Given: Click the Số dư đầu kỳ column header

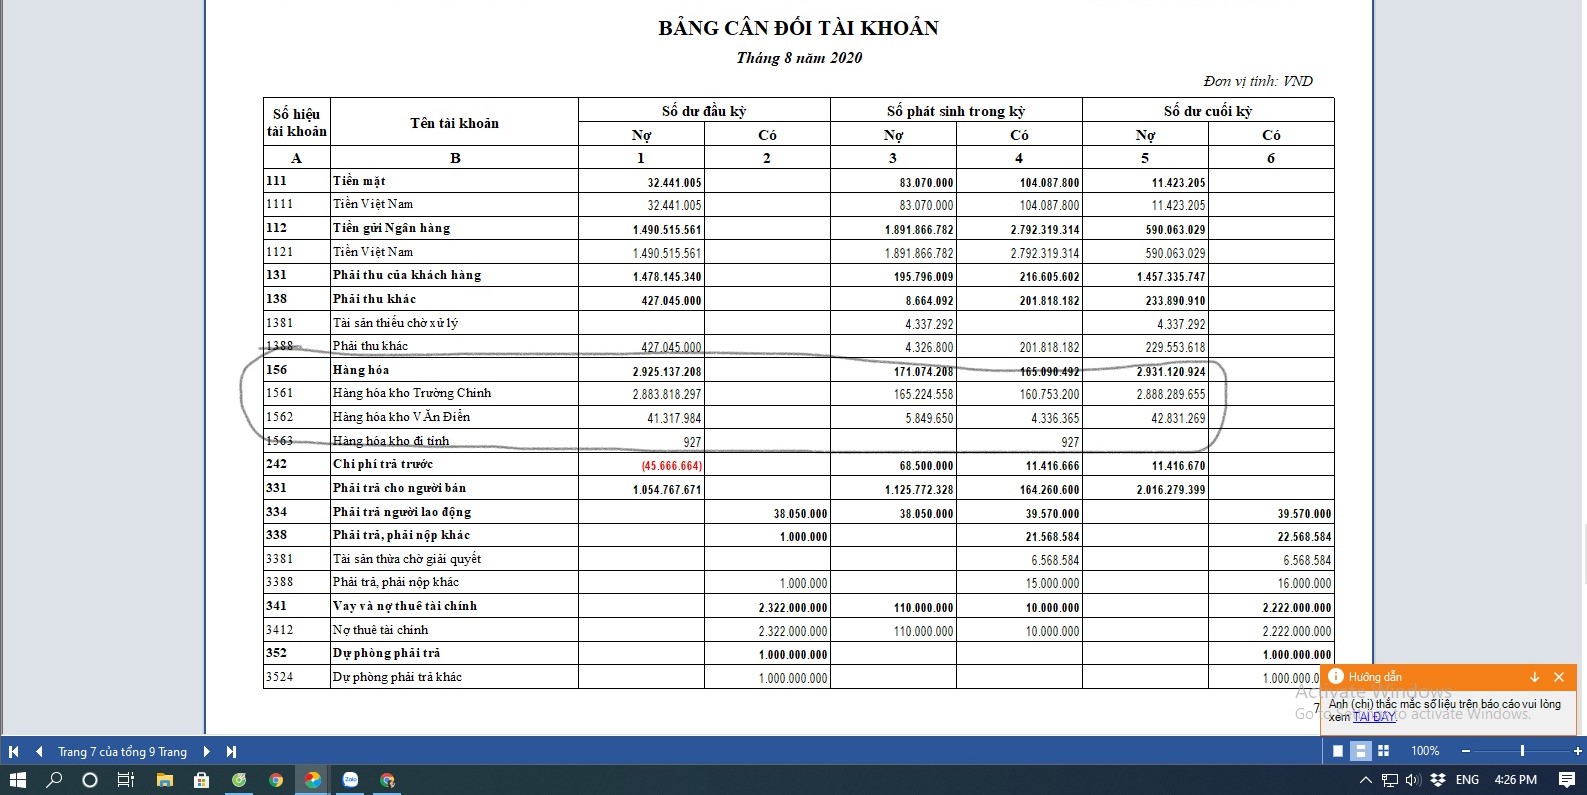Looking at the screenshot, I should (x=704, y=110).
